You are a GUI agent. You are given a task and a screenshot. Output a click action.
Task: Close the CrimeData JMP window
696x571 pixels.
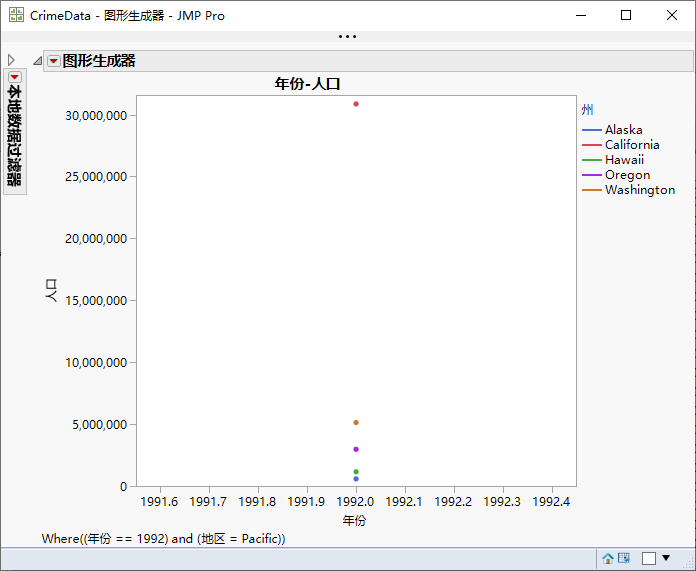pos(672,15)
